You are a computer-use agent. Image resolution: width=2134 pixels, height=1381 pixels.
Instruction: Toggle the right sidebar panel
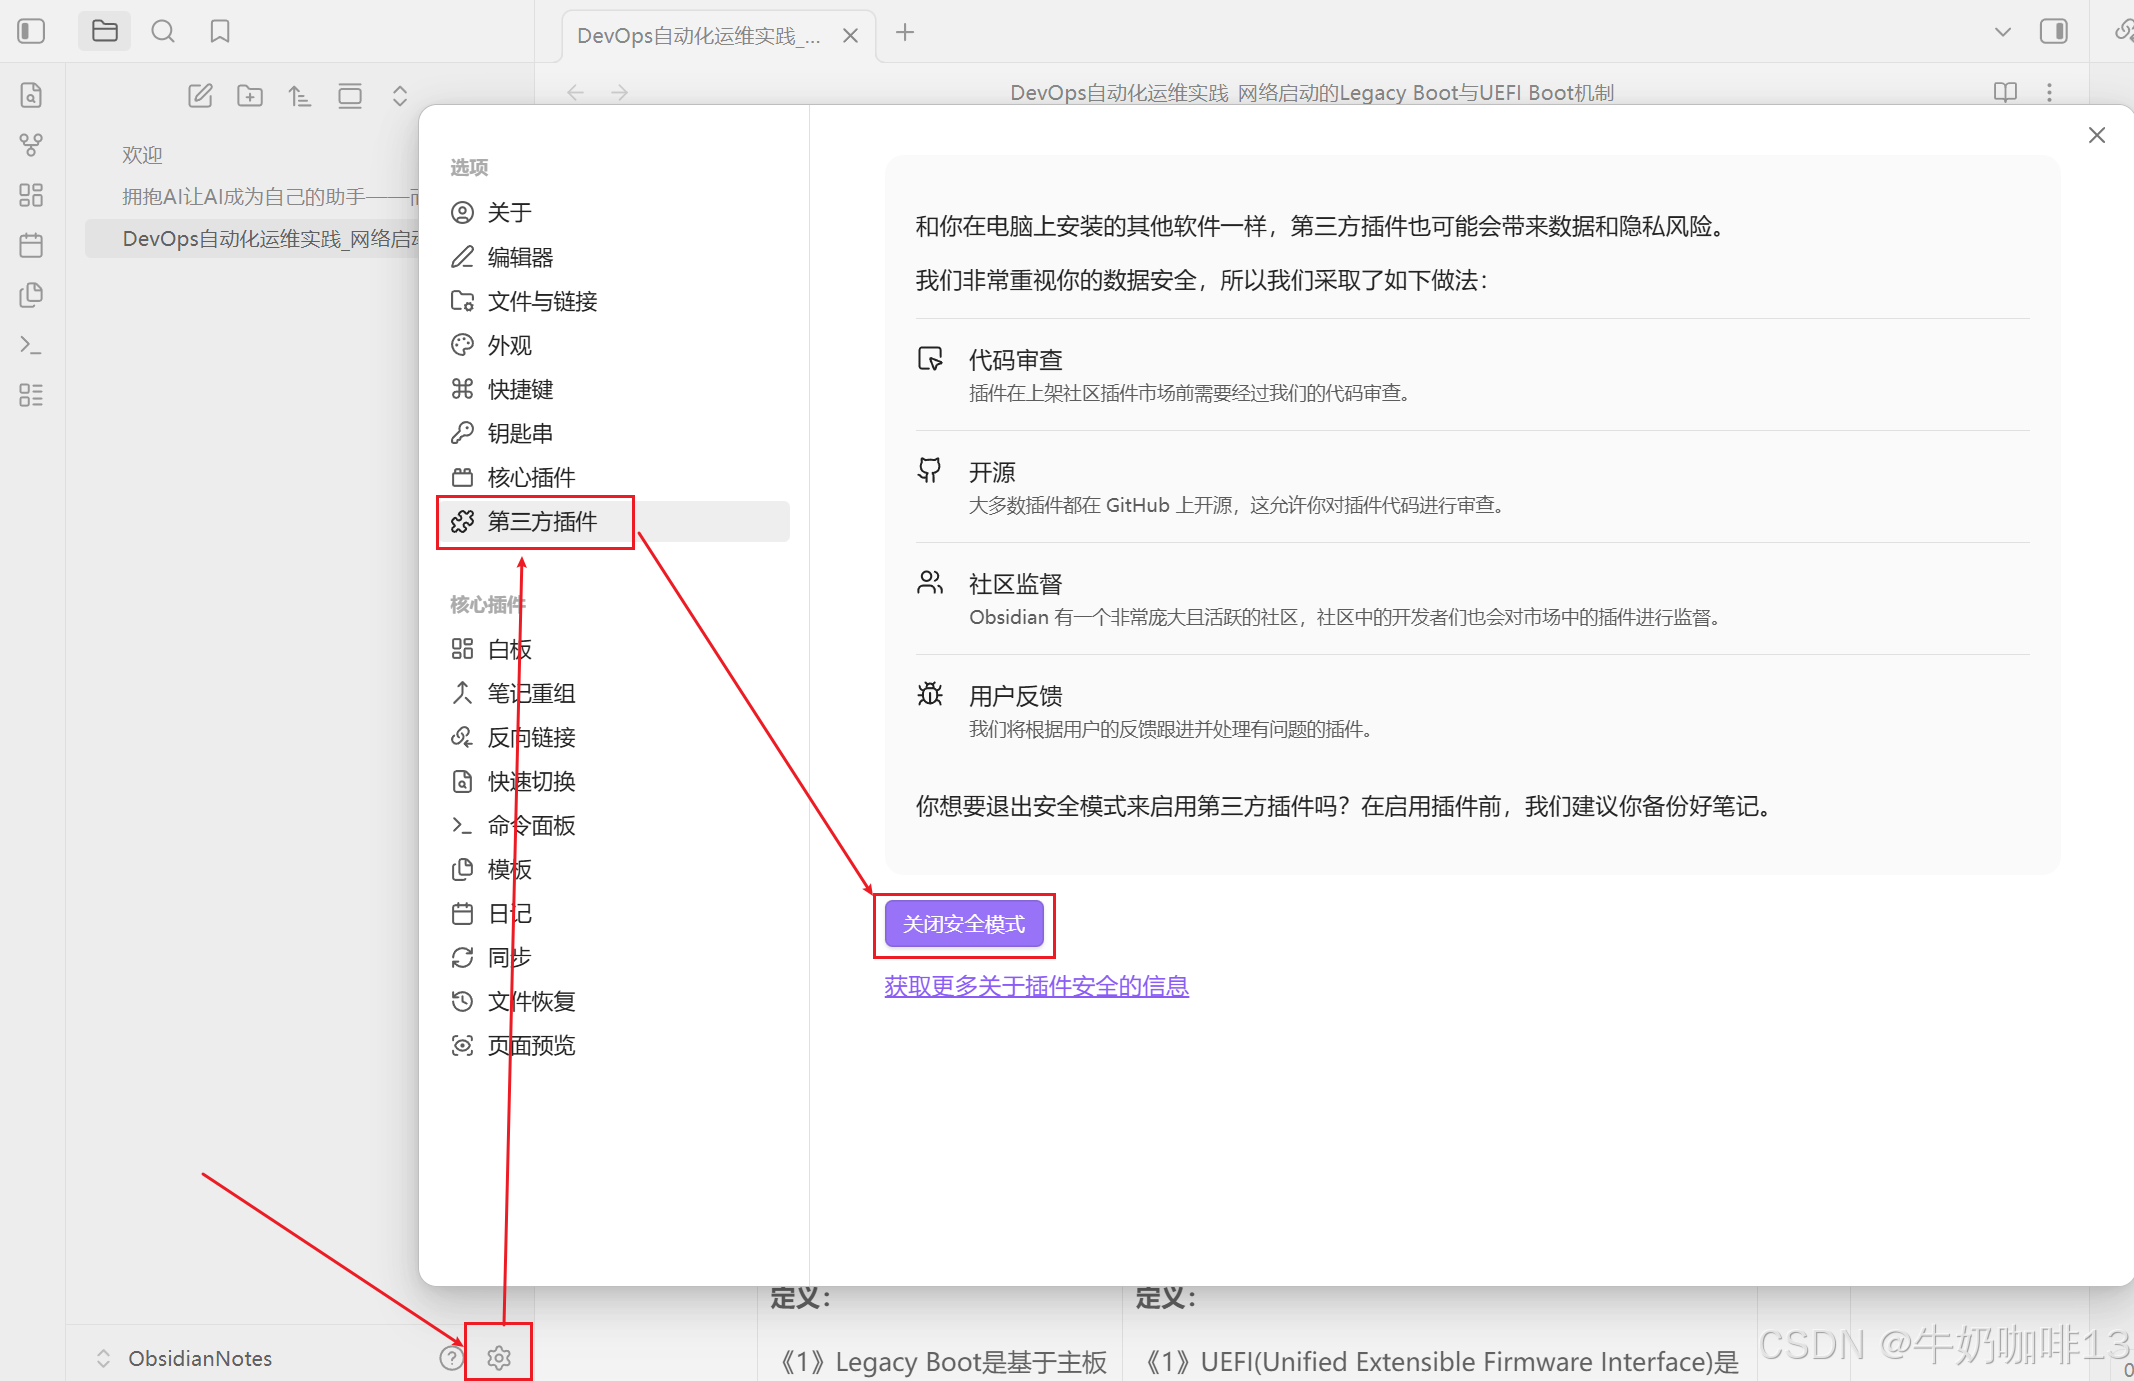coord(2053,31)
